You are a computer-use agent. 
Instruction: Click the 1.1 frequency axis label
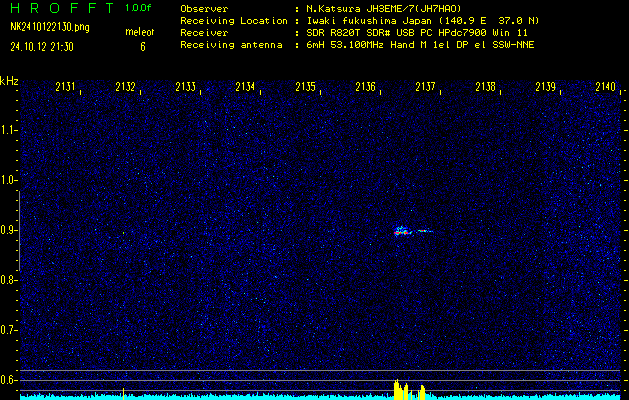[9, 130]
